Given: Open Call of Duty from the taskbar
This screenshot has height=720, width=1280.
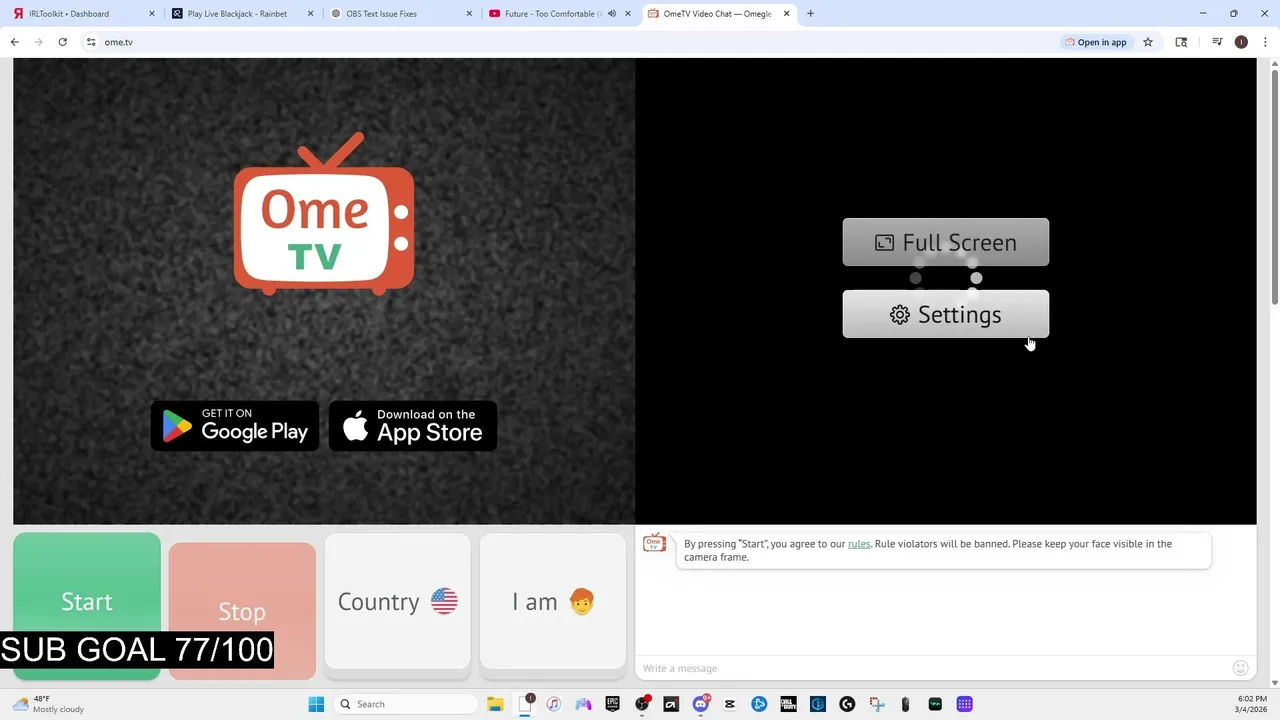Looking at the screenshot, I should (788, 704).
